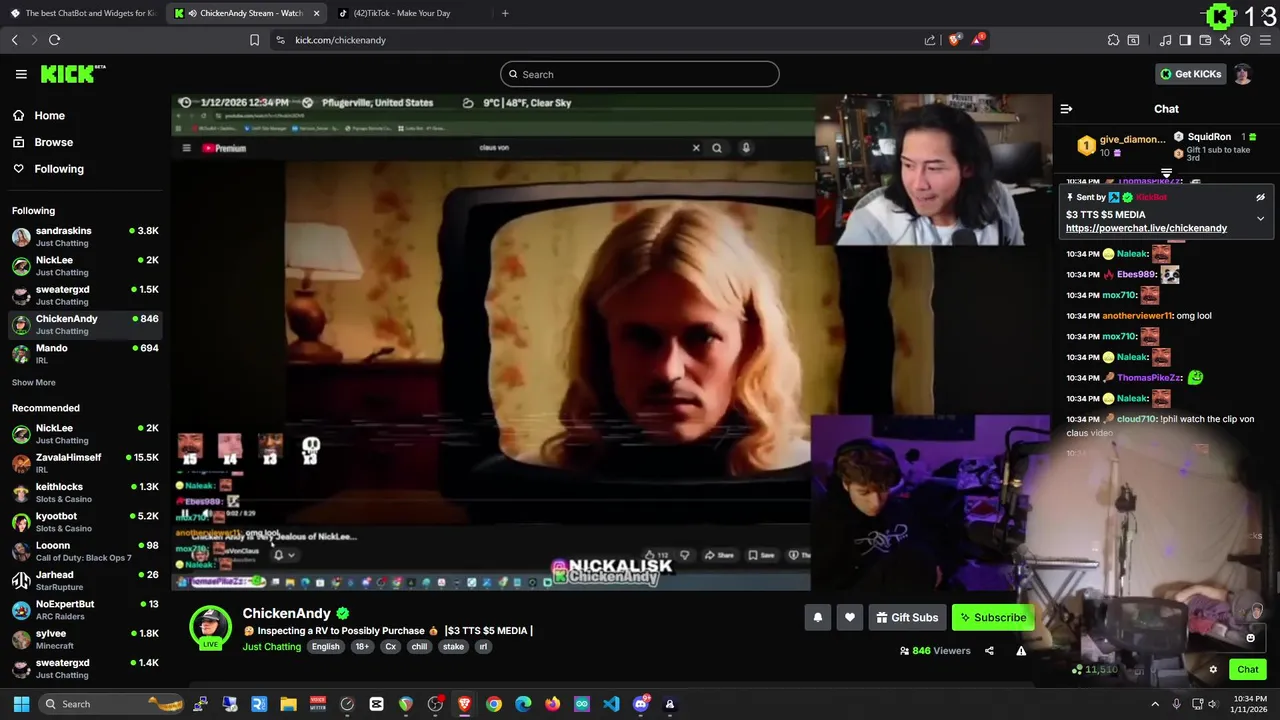
Task: Open the Kick hamburger sidebar menu
Action: (21, 74)
